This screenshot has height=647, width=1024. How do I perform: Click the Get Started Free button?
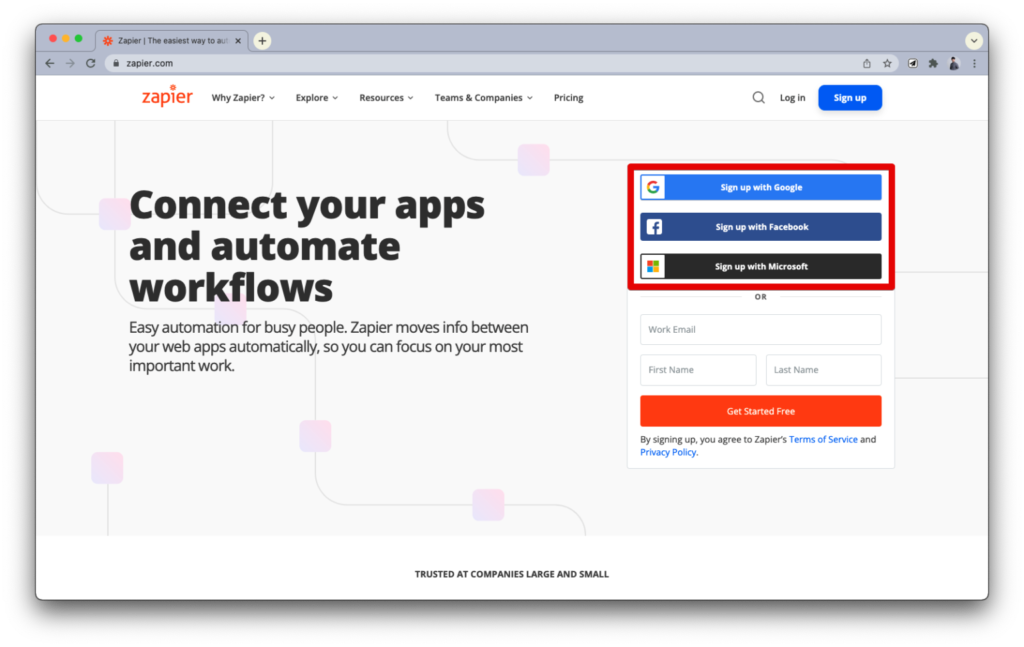tap(761, 411)
